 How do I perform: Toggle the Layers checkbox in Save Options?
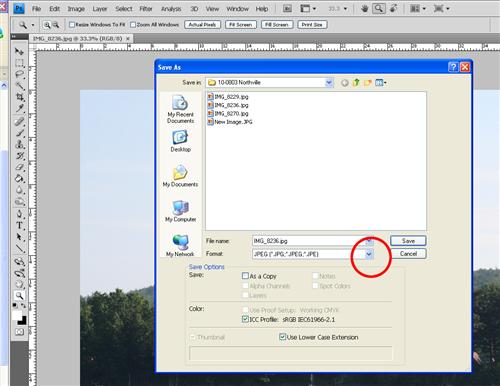pos(245,295)
